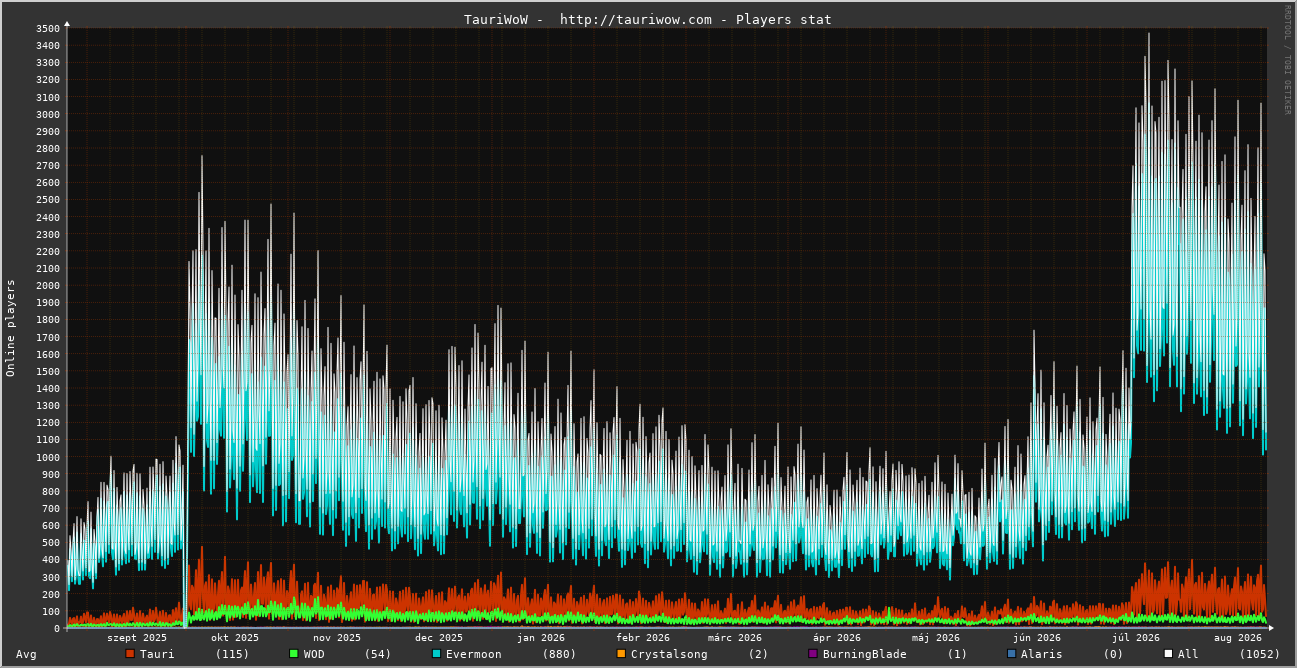Image resolution: width=1297 pixels, height=668 pixels.
Task: Click the 'Tauri' legend label
Action: coord(157,654)
